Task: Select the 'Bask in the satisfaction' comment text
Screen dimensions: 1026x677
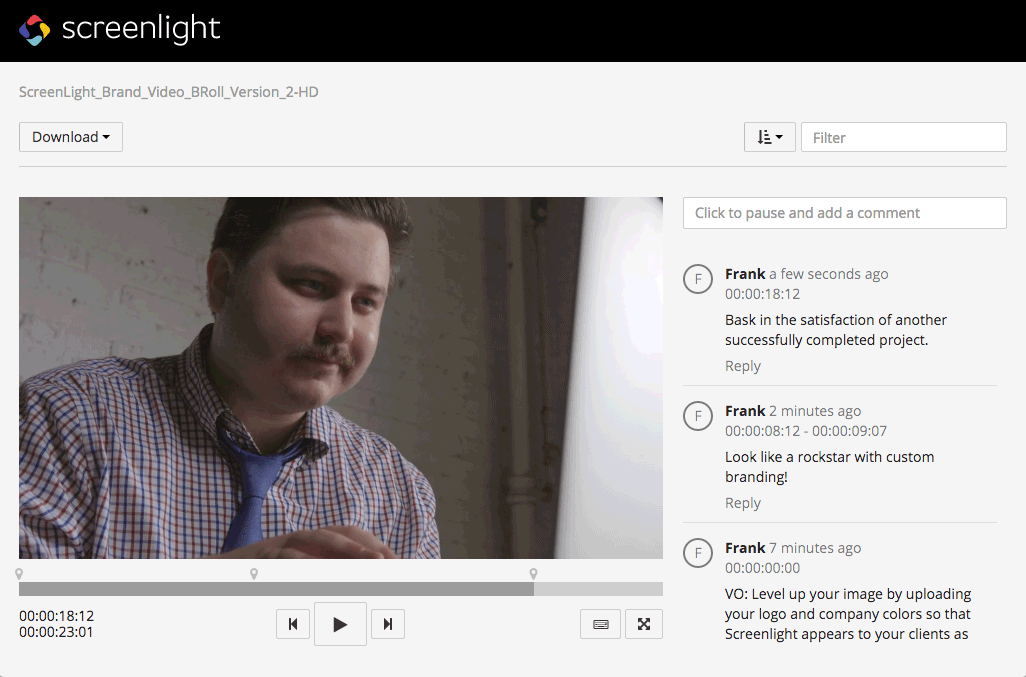Action: pyautogui.click(x=836, y=330)
